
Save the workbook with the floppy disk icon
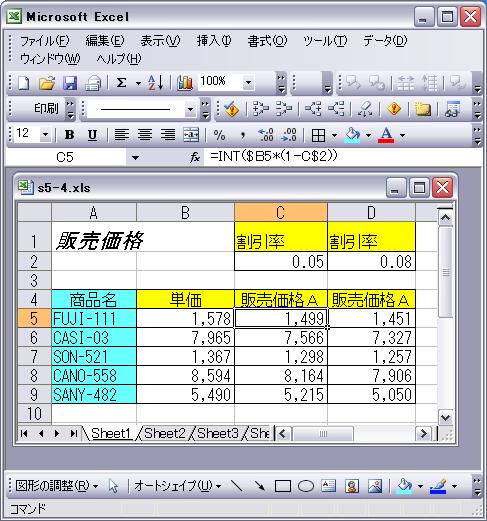[70, 83]
